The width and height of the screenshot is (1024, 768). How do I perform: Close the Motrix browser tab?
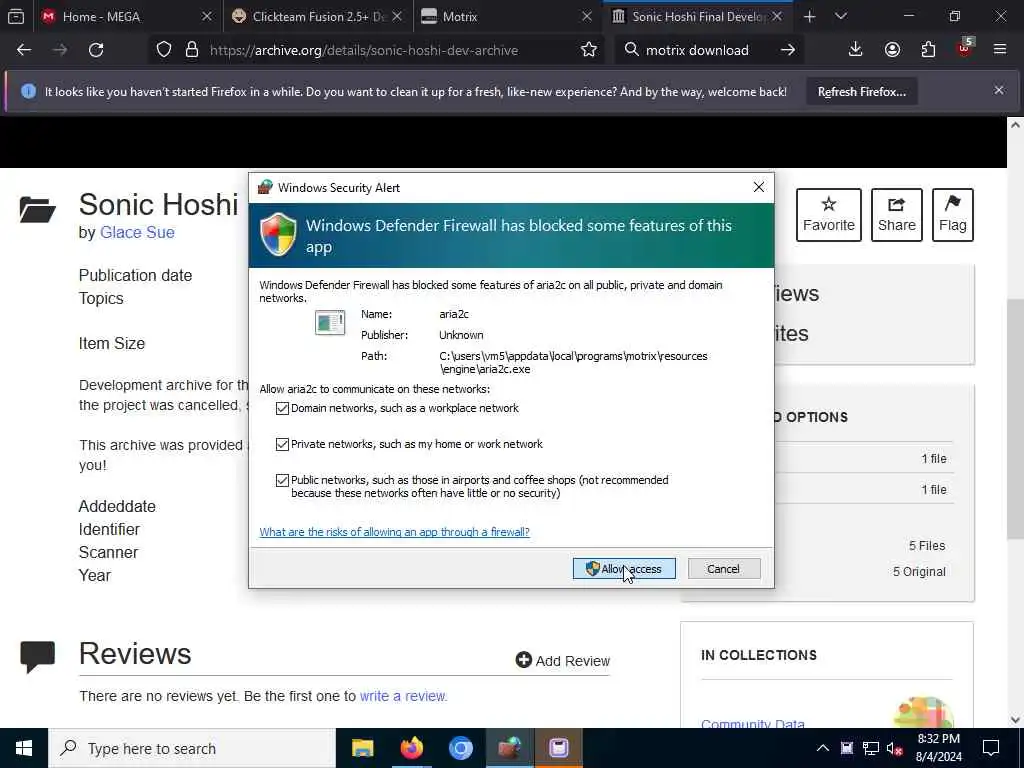tap(587, 16)
